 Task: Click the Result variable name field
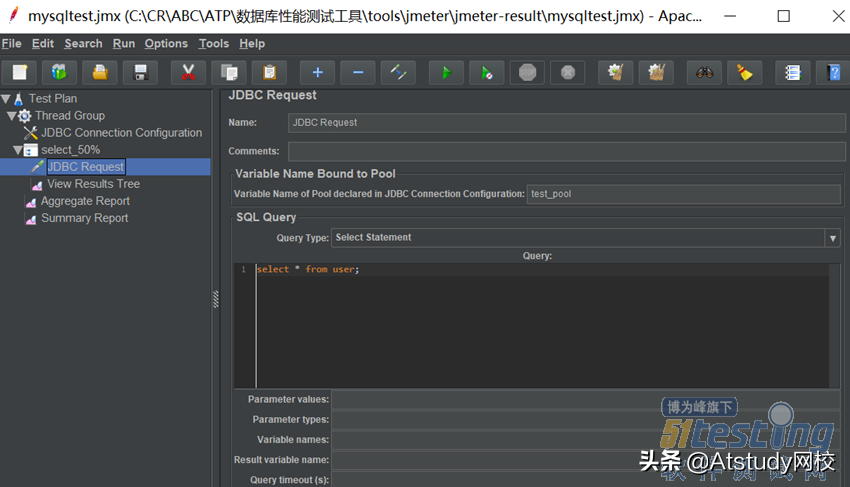(586, 459)
